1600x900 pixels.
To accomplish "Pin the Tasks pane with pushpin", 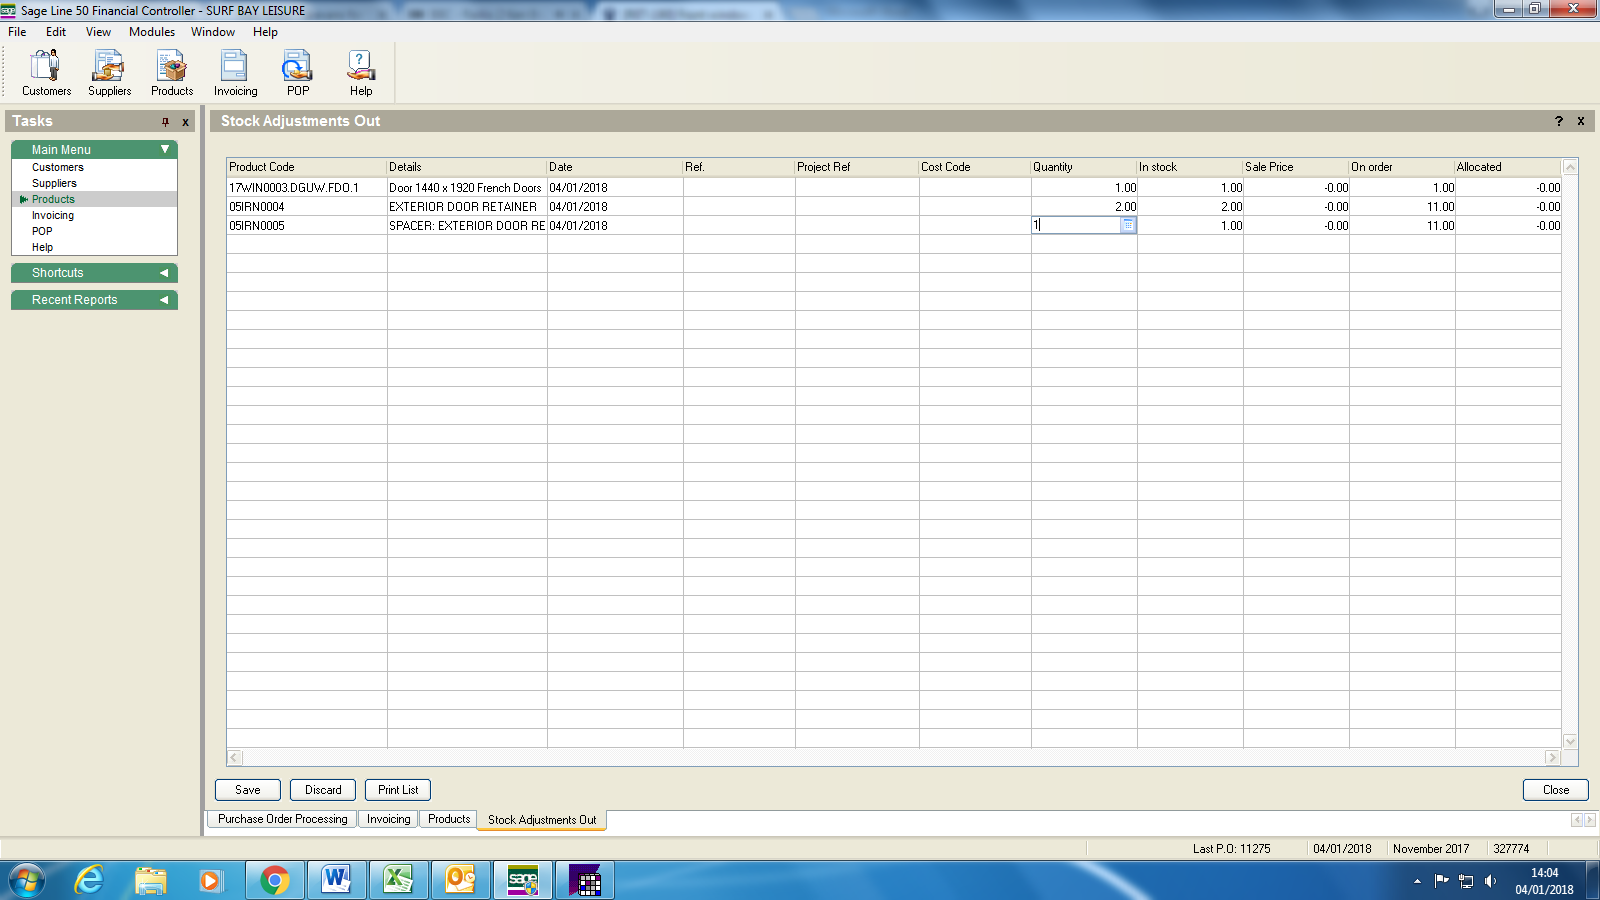I will pyautogui.click(x=166, y=122).
